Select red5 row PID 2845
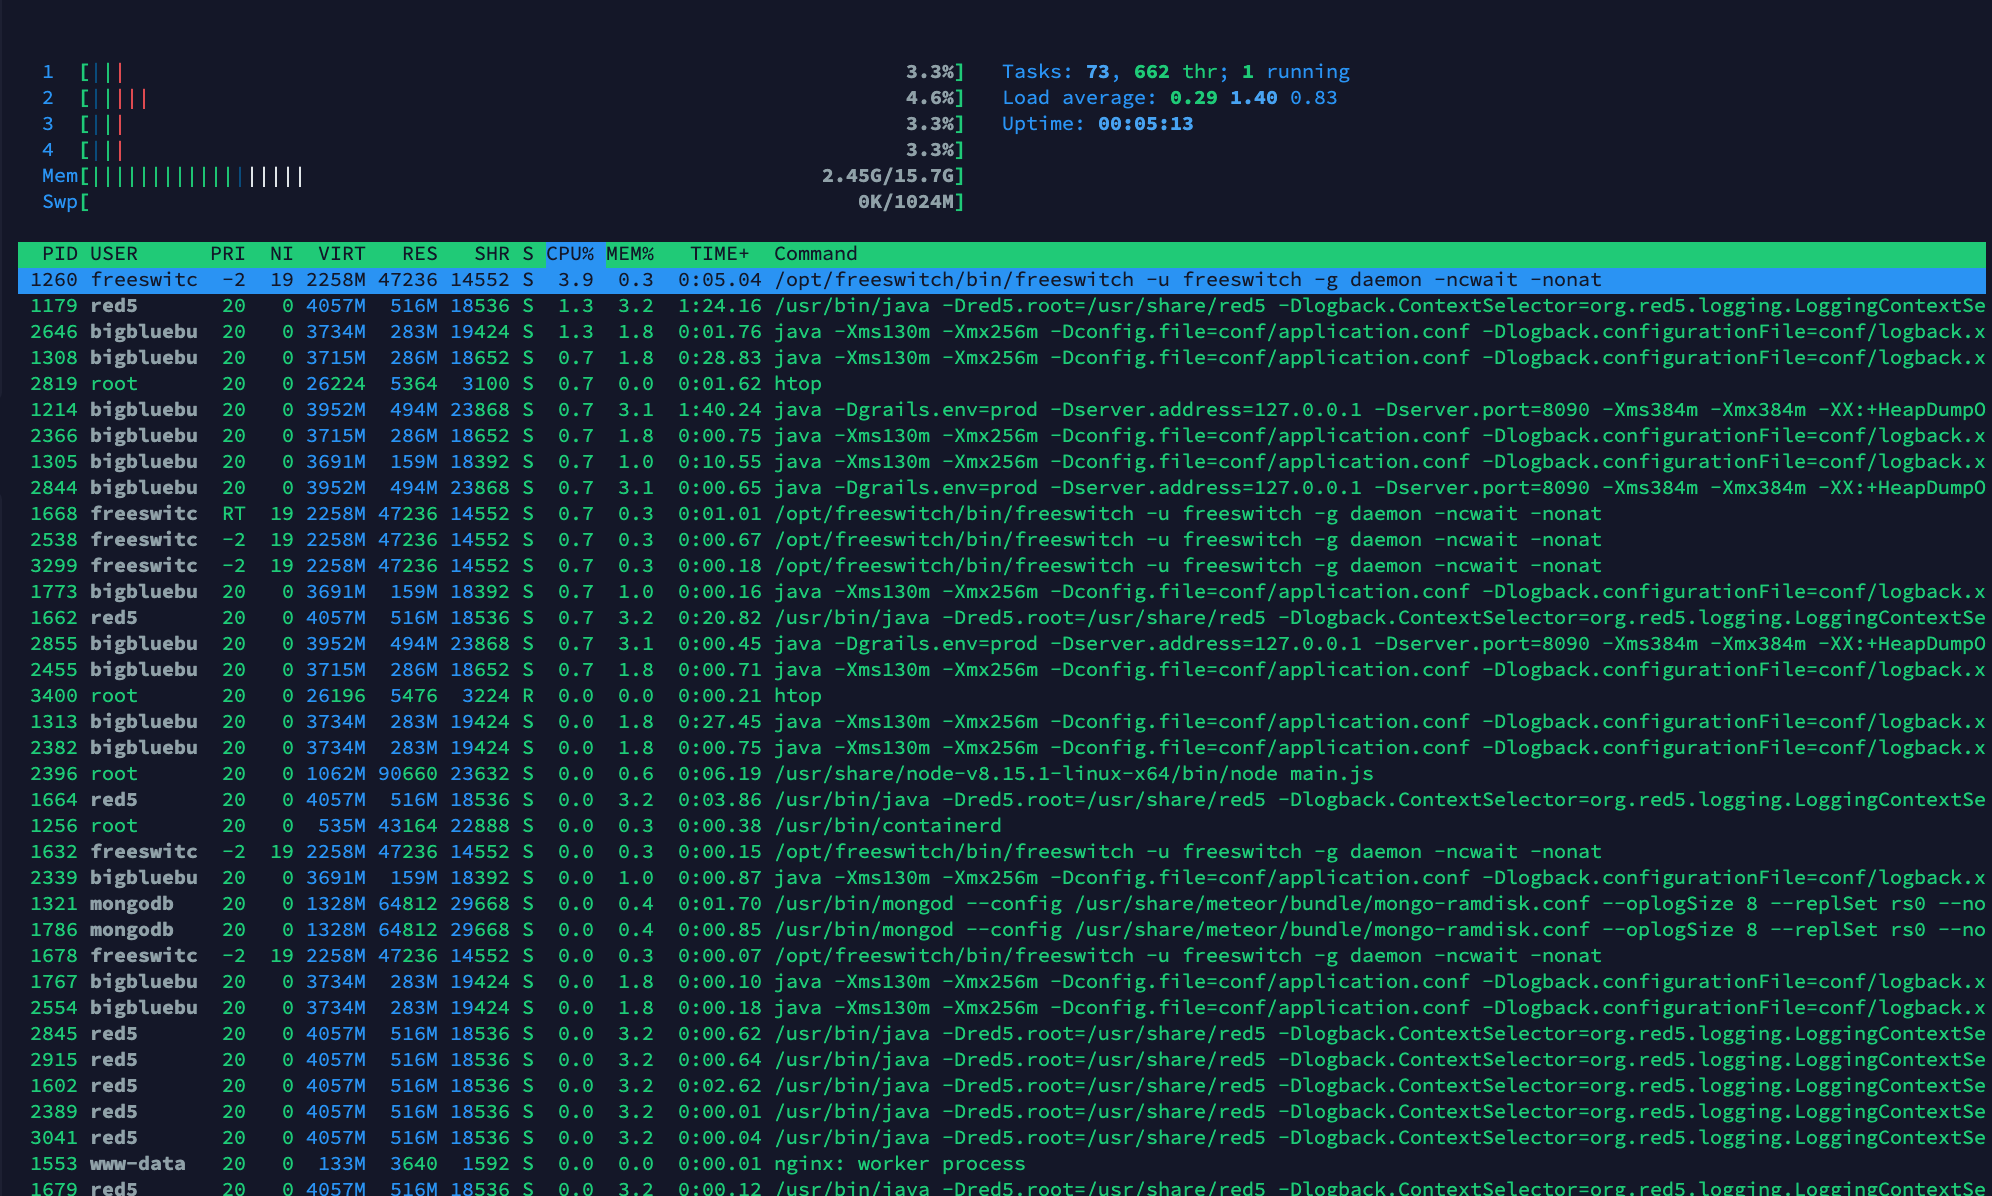This screenshot has width=1992, height=1196. pyautogui.click(x=1002, y=1034)
